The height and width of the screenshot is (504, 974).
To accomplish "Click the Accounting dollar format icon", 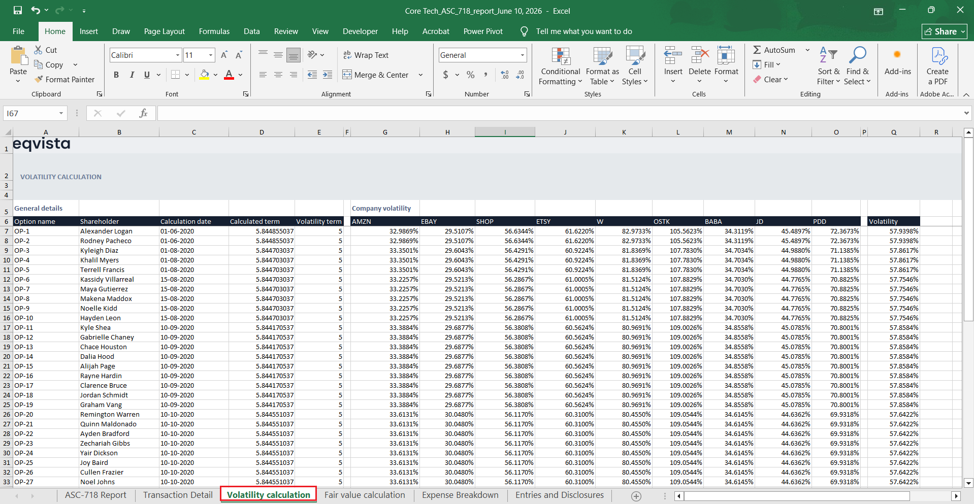I will (446, 75).
